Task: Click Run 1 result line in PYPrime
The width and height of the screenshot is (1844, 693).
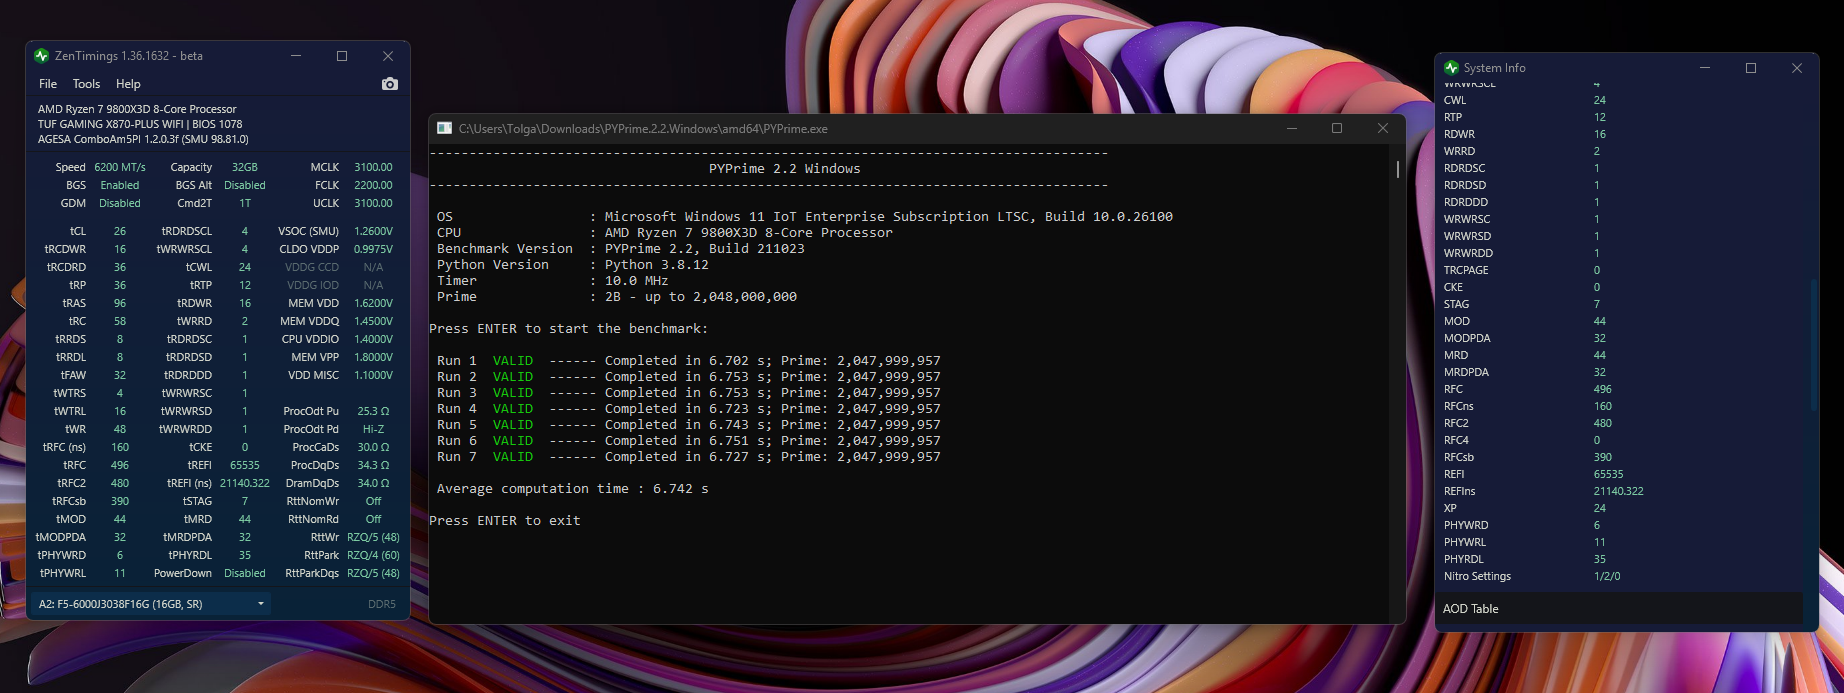Action: coord(689,360)
